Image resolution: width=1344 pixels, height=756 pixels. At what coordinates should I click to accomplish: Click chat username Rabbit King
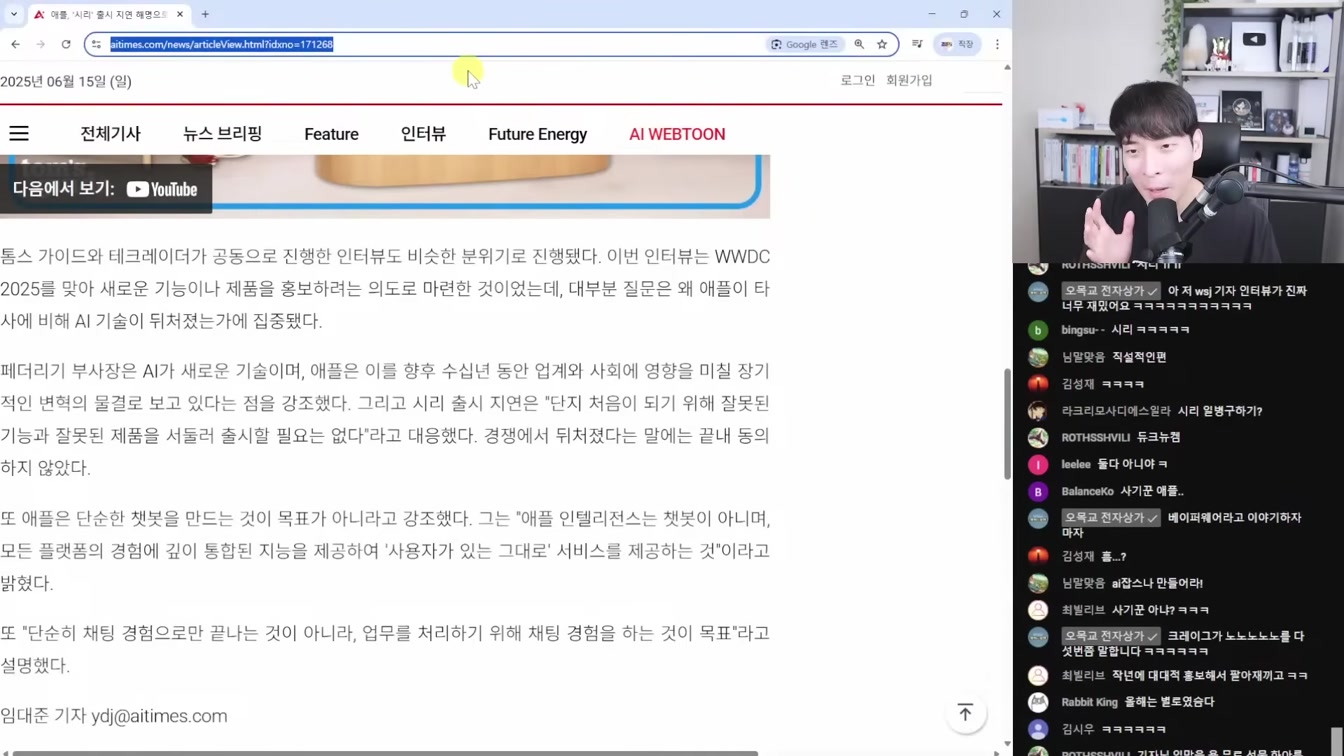(1090, 702)
